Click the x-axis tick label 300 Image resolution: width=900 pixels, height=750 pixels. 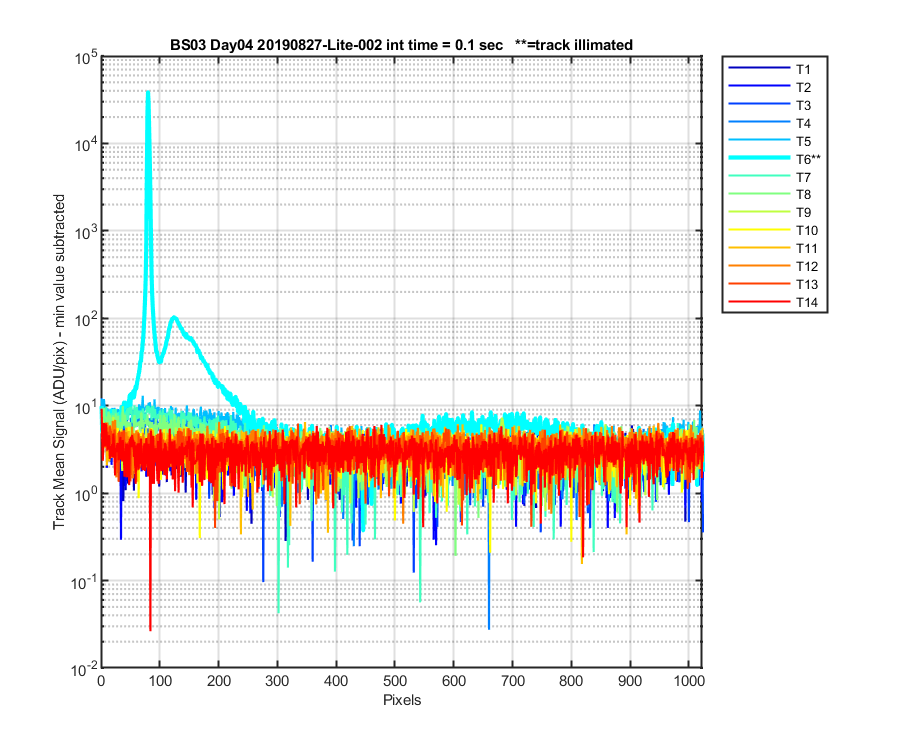coord(277,681)
